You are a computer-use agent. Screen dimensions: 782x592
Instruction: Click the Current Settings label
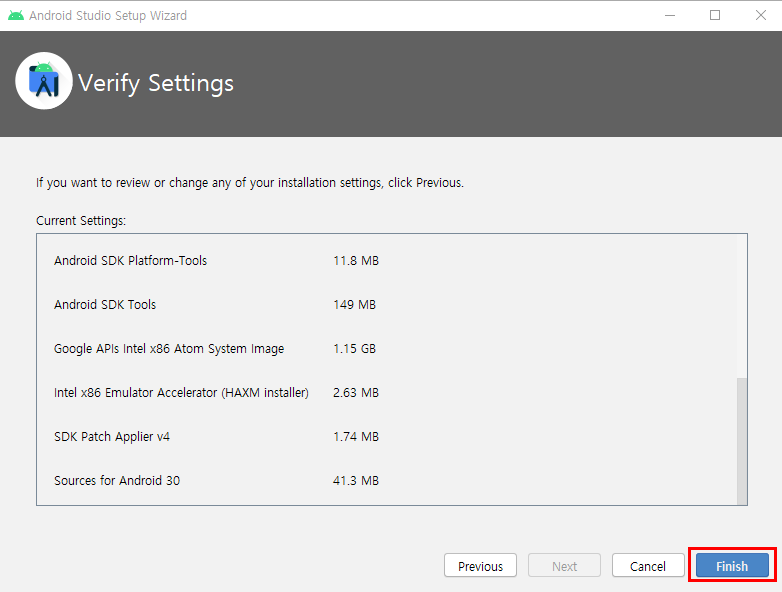[81, 220]
